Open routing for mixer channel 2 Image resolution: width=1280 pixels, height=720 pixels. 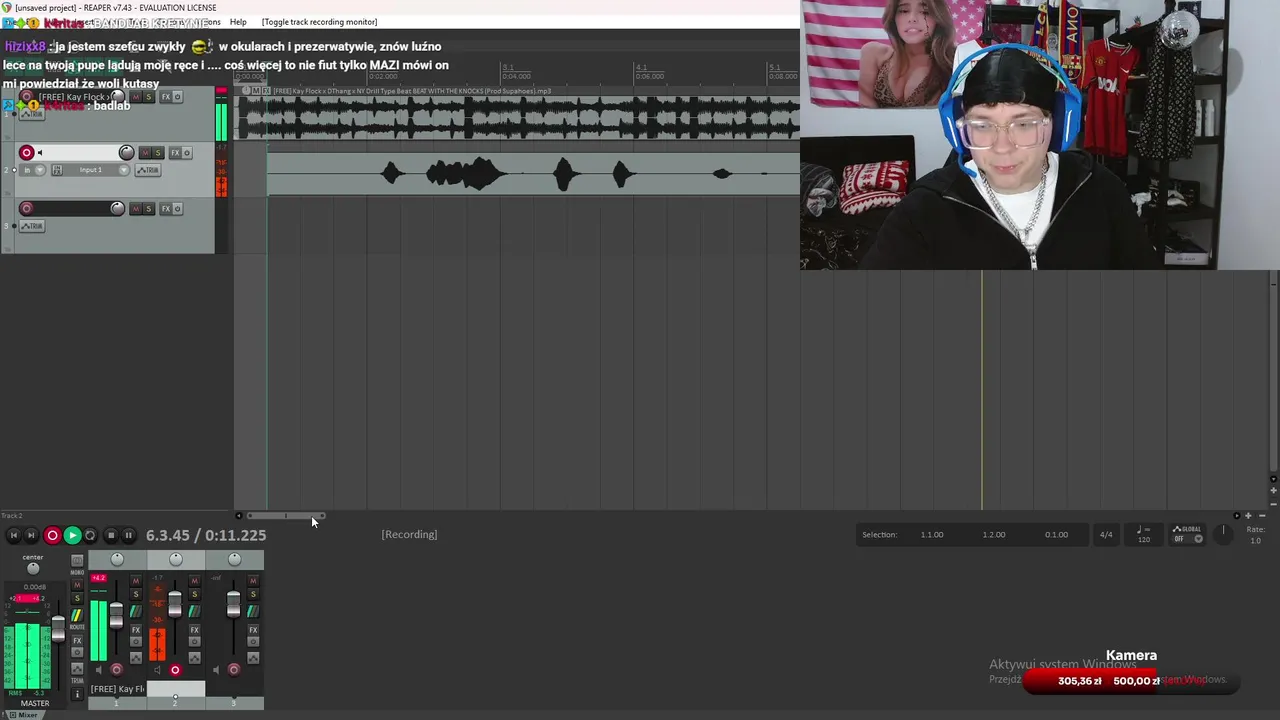pos(194,611)
